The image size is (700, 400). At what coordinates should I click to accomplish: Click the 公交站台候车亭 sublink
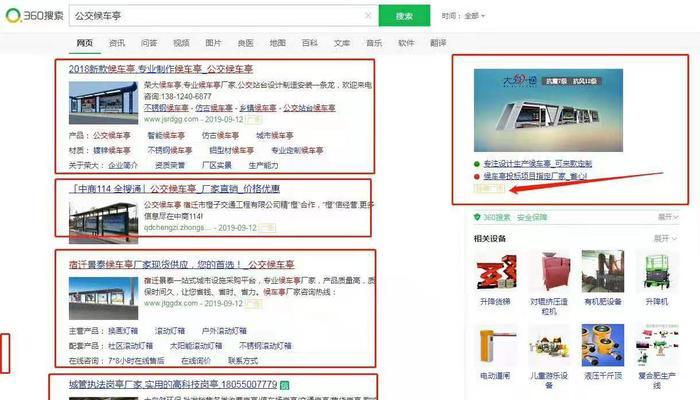coord(309,108)
